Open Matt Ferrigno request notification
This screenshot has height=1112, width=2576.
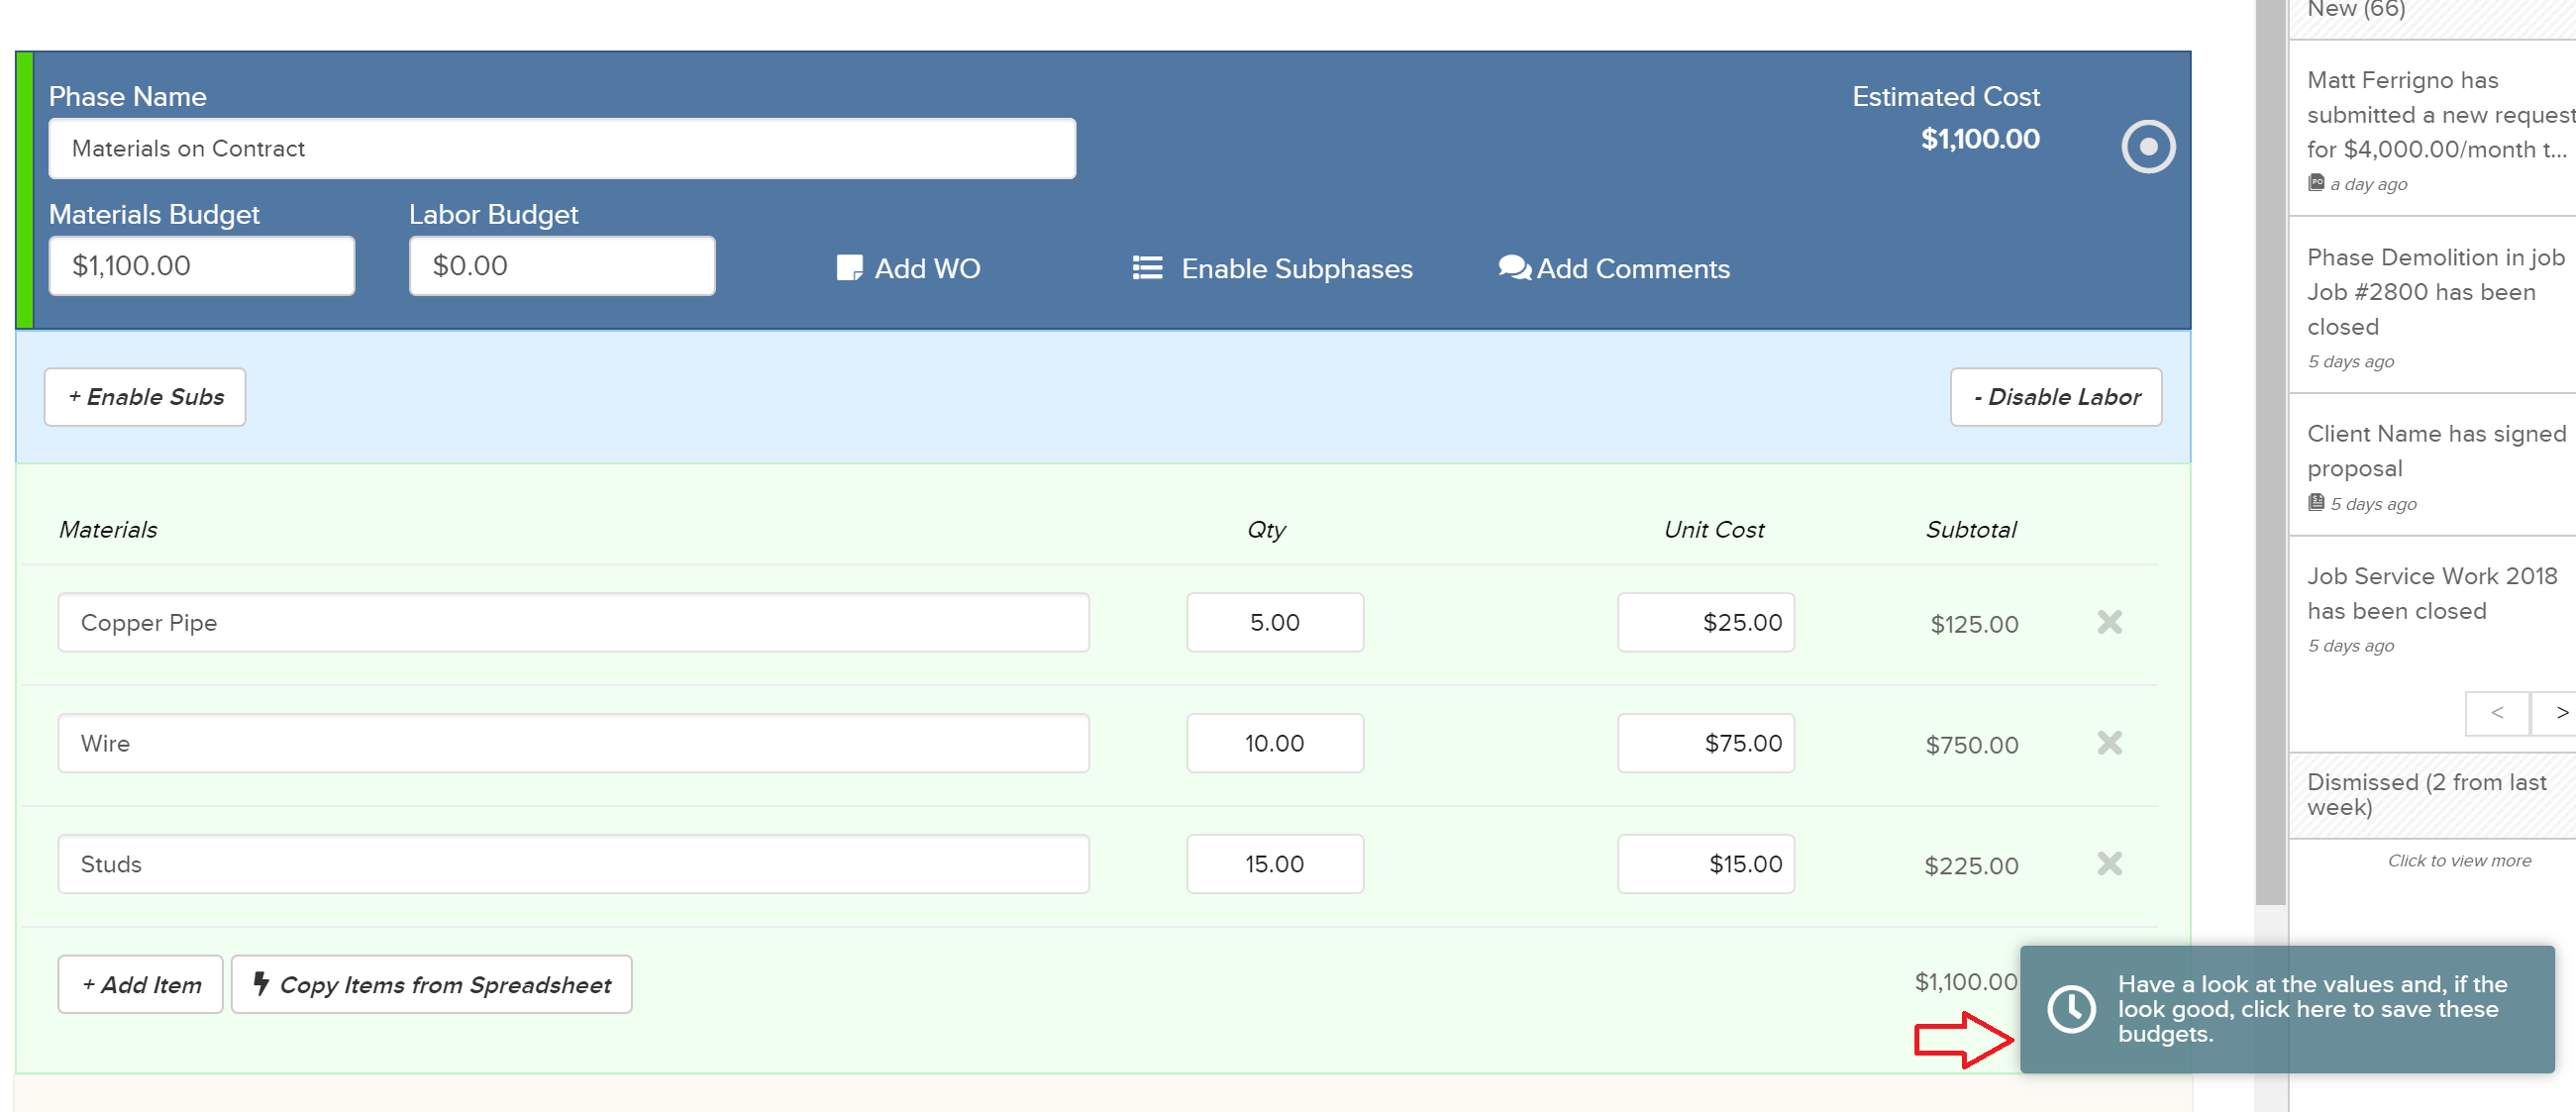[2432, 130]
